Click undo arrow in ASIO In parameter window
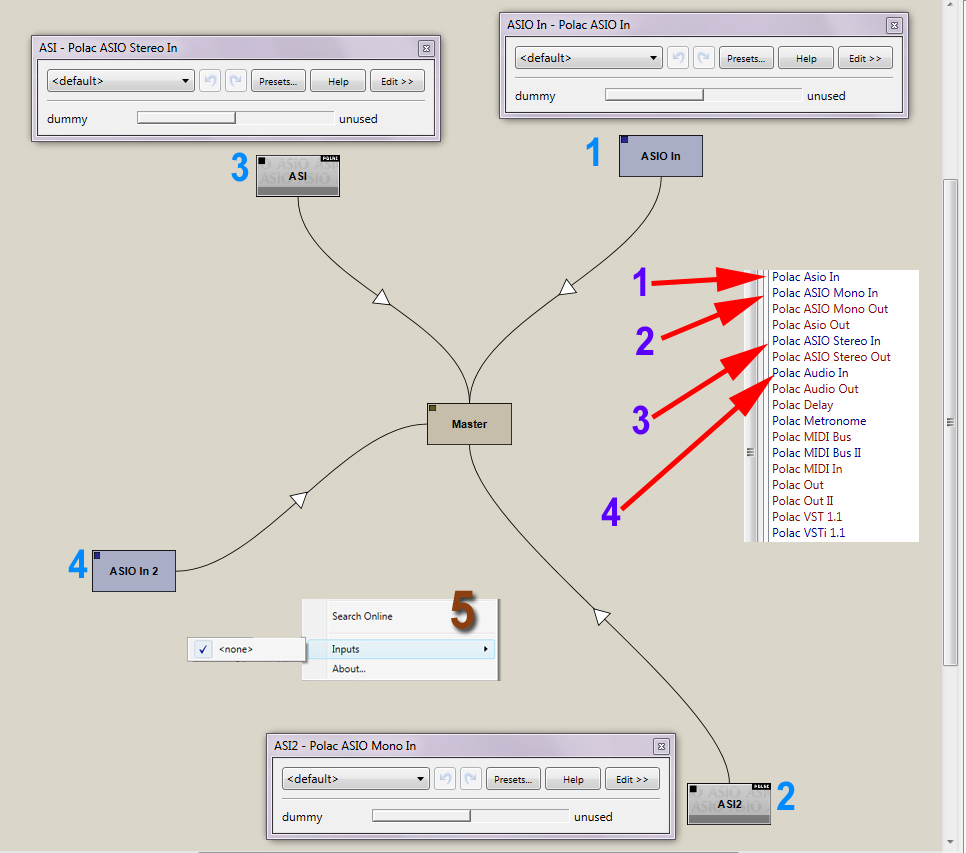The width and height of the screenshot is (966, 853). [x=678, y=59]
